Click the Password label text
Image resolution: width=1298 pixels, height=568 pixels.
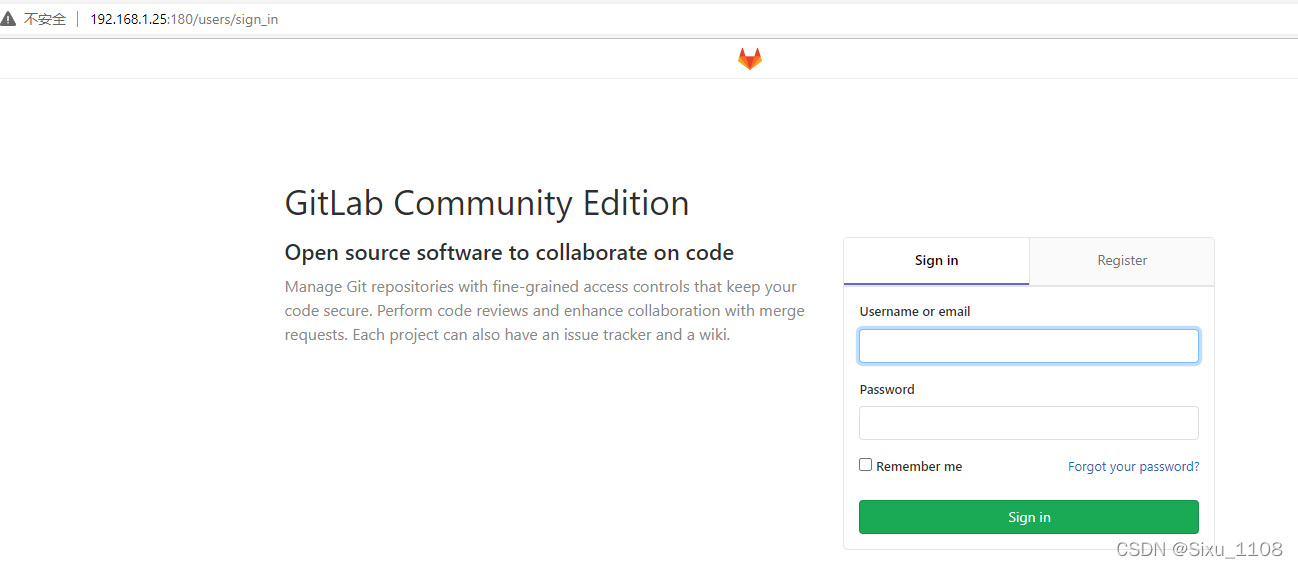tap(887, 390)
